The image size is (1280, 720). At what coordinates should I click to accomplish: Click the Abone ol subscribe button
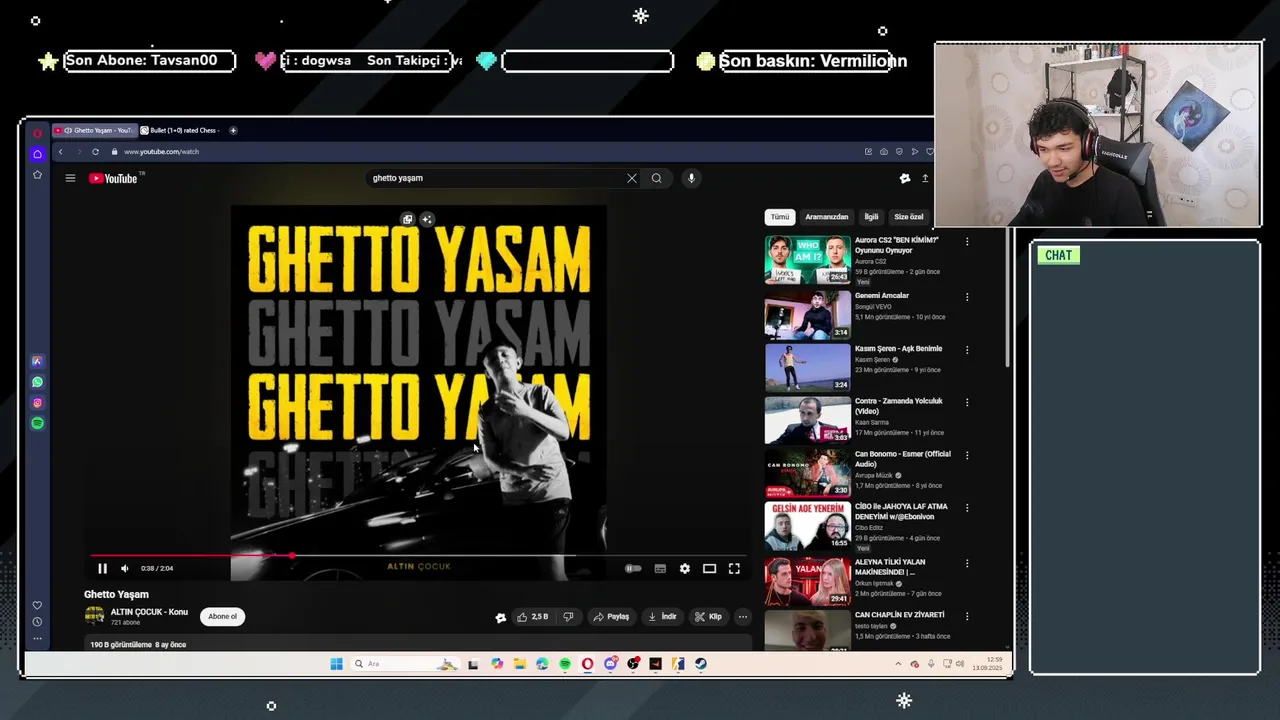tap(222, 616)
